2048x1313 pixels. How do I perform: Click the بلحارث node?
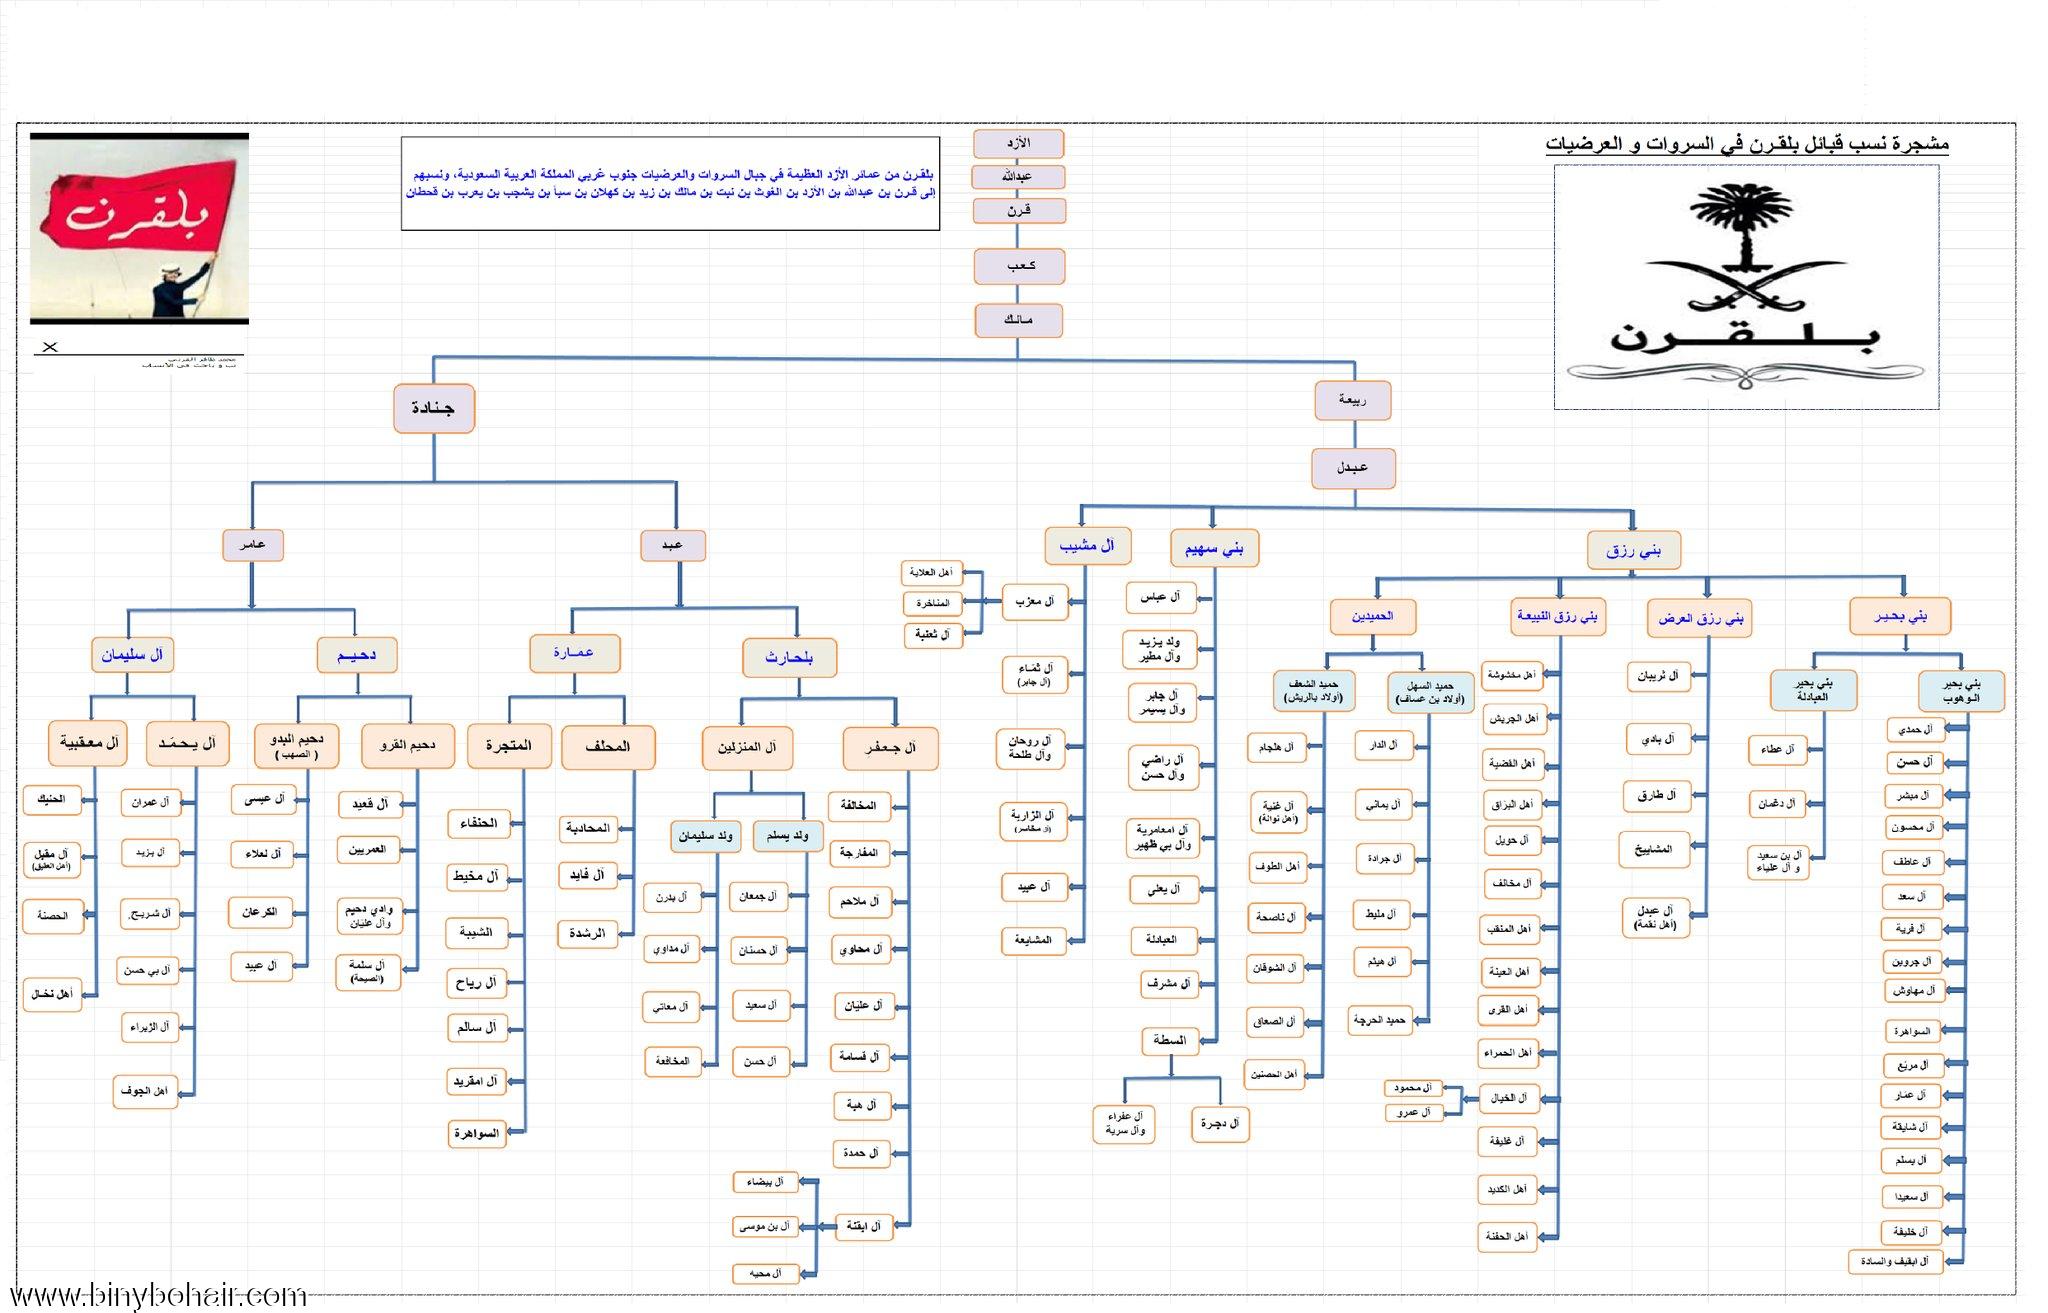789,658
